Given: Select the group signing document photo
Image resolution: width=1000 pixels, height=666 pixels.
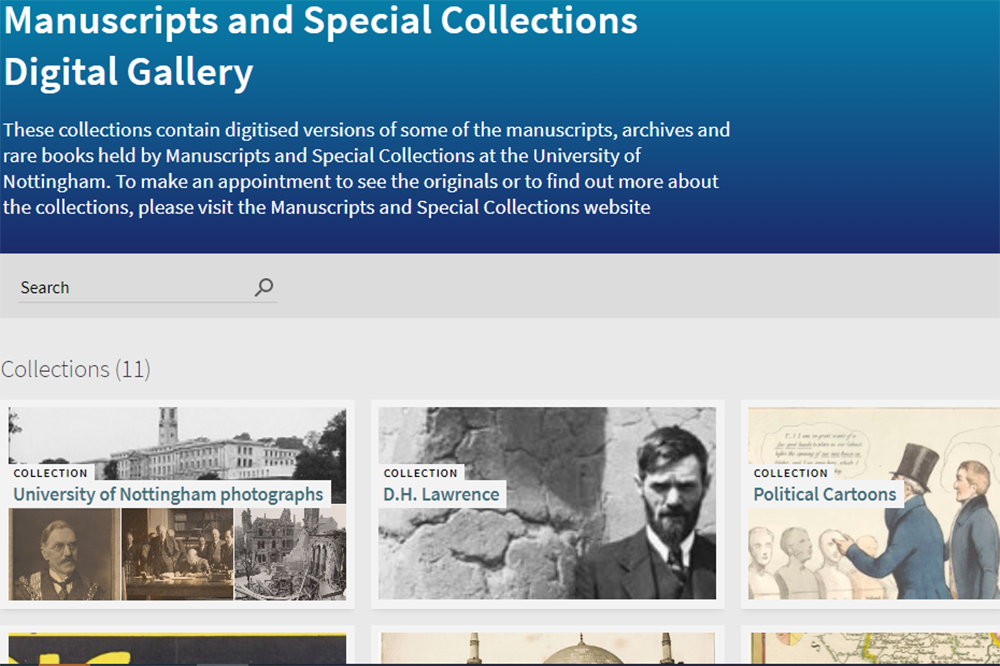Looking at the screenshot, I should pos(177,554).
